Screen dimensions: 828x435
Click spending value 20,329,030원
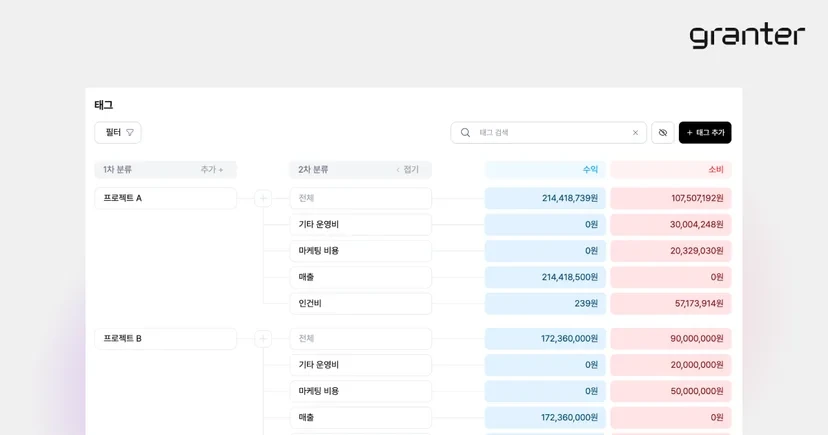(x=671, y=251)
